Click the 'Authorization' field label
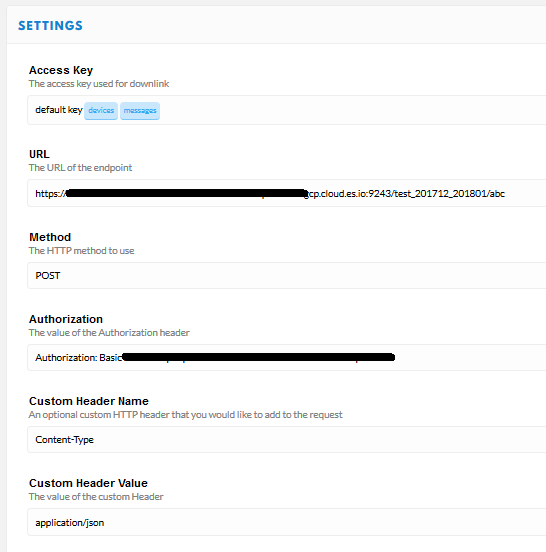The width and height of the screenshot is (546, 552). pyautogui.click(x=66, y=319)
